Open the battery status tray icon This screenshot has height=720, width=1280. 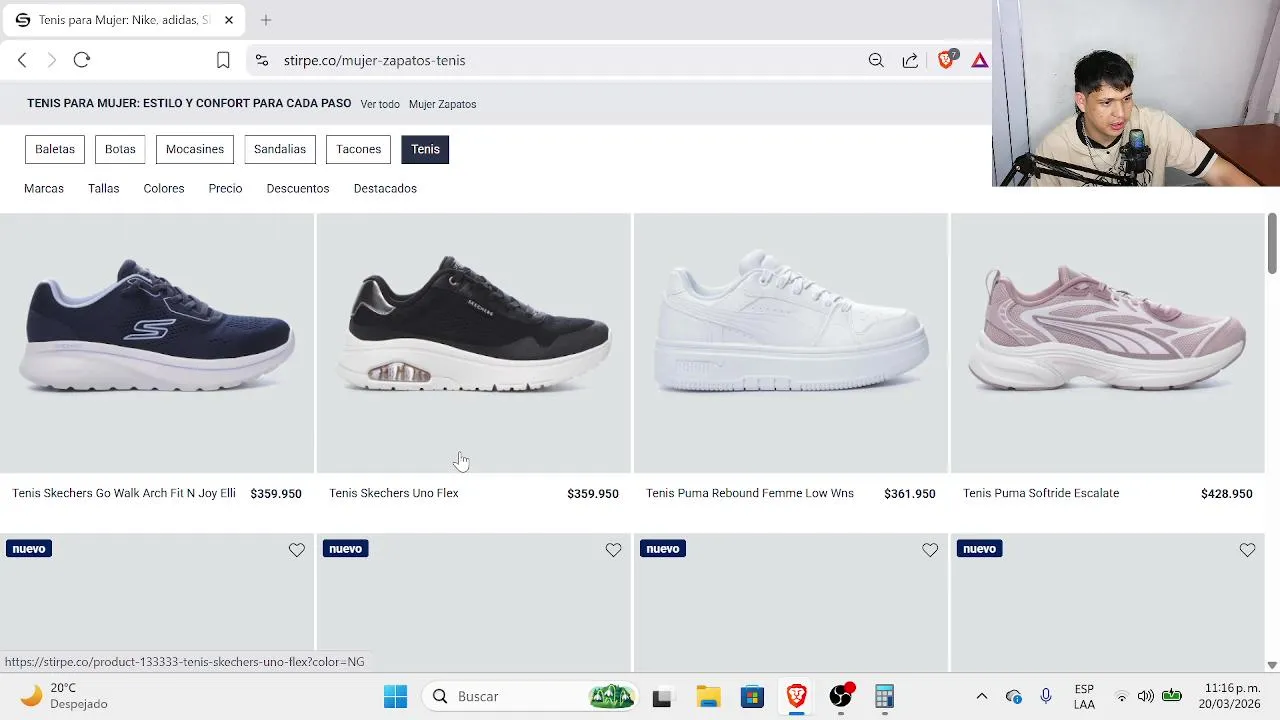tap(1172, 696)
